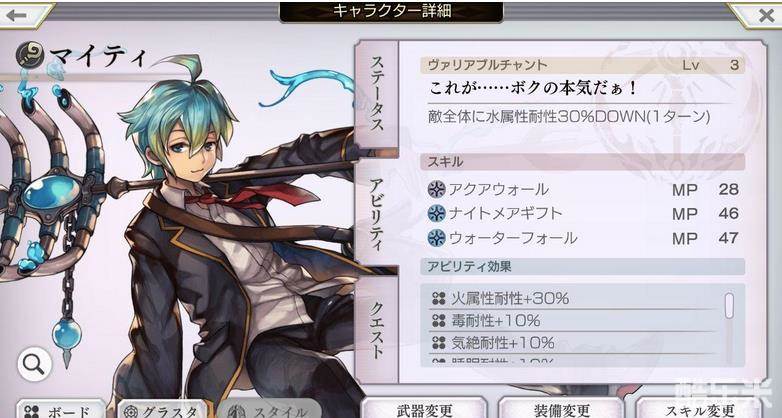Click the ability effects list scrollbar
The height and width of the screenshot is (418, 782).
[729, 305]
